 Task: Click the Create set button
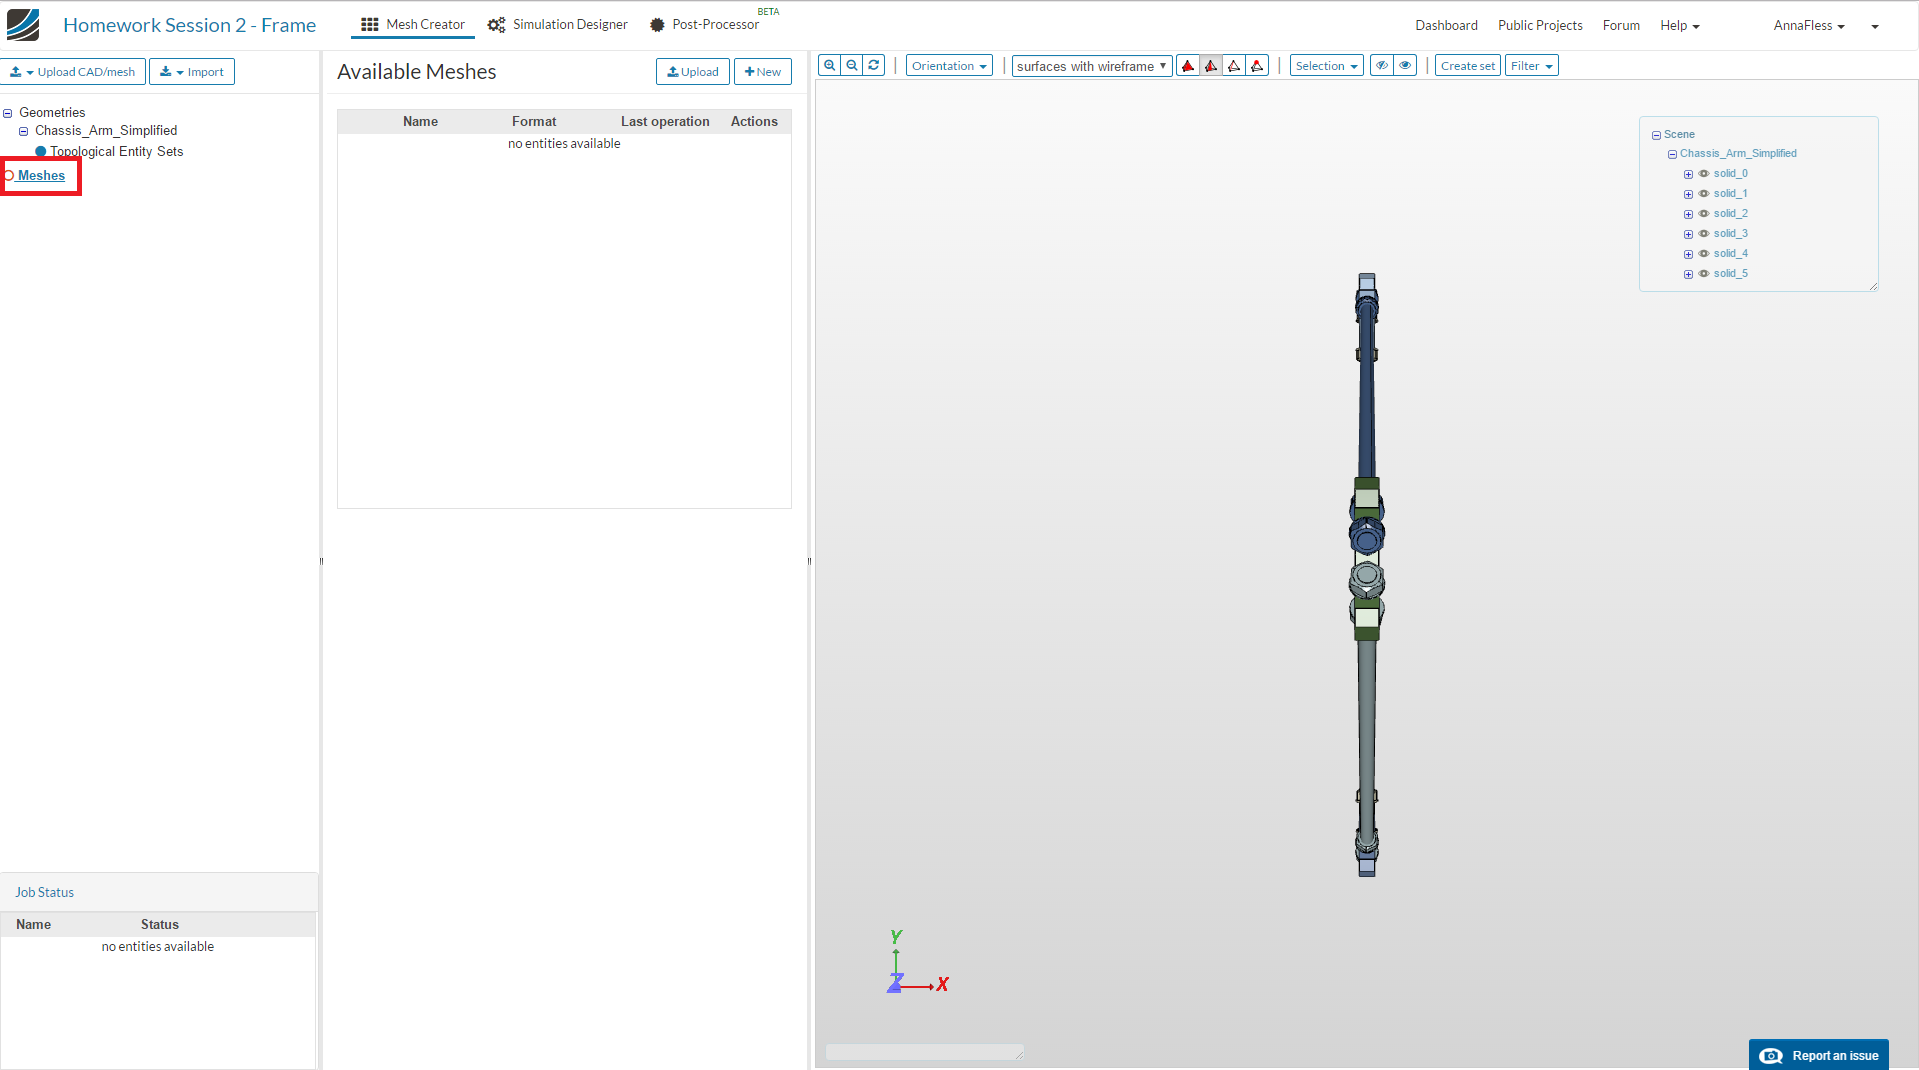[x=1468, y=66]
